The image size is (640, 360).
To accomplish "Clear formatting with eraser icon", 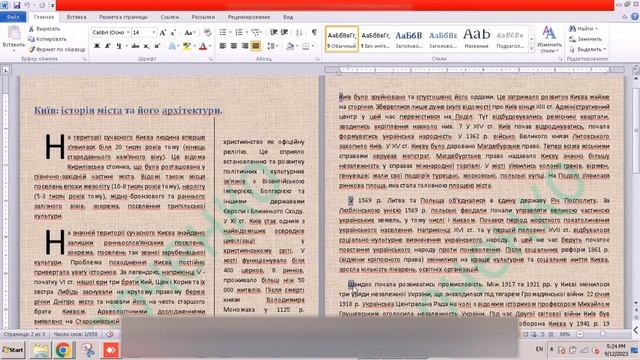I will tap(207, 32).
